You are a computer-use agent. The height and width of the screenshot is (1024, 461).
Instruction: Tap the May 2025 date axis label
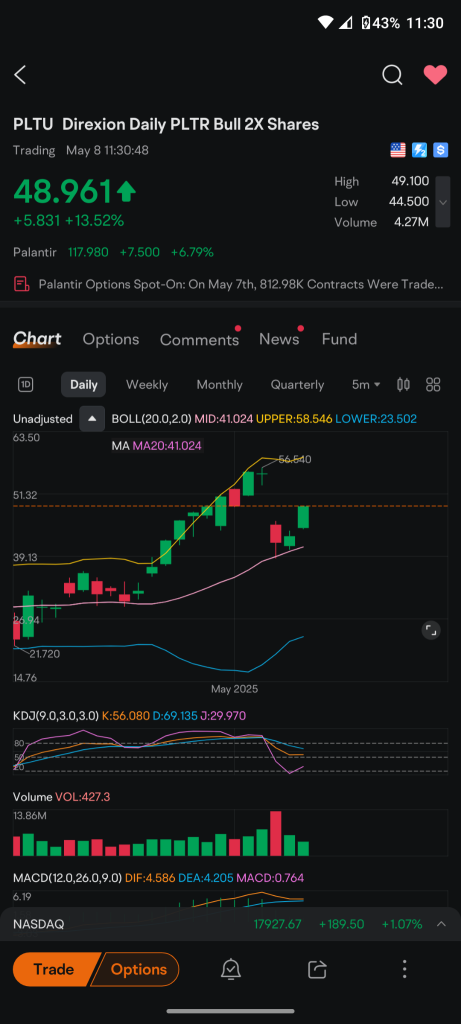234,689
